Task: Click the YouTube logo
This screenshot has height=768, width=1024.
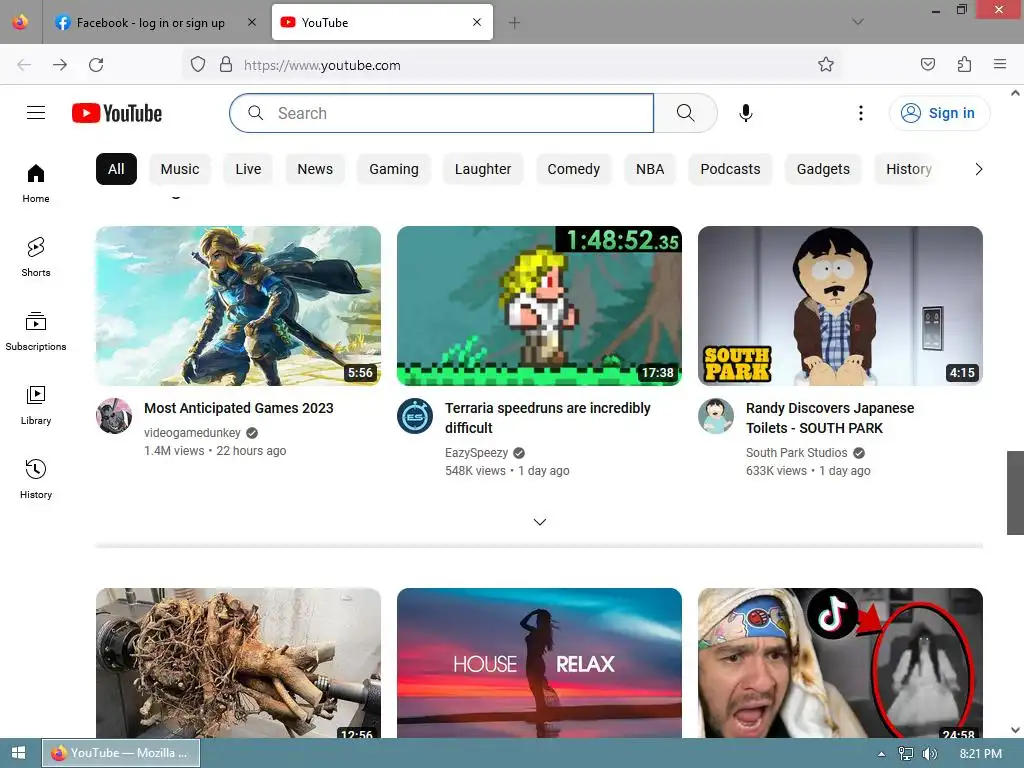Action: click(x=117, y=113)
